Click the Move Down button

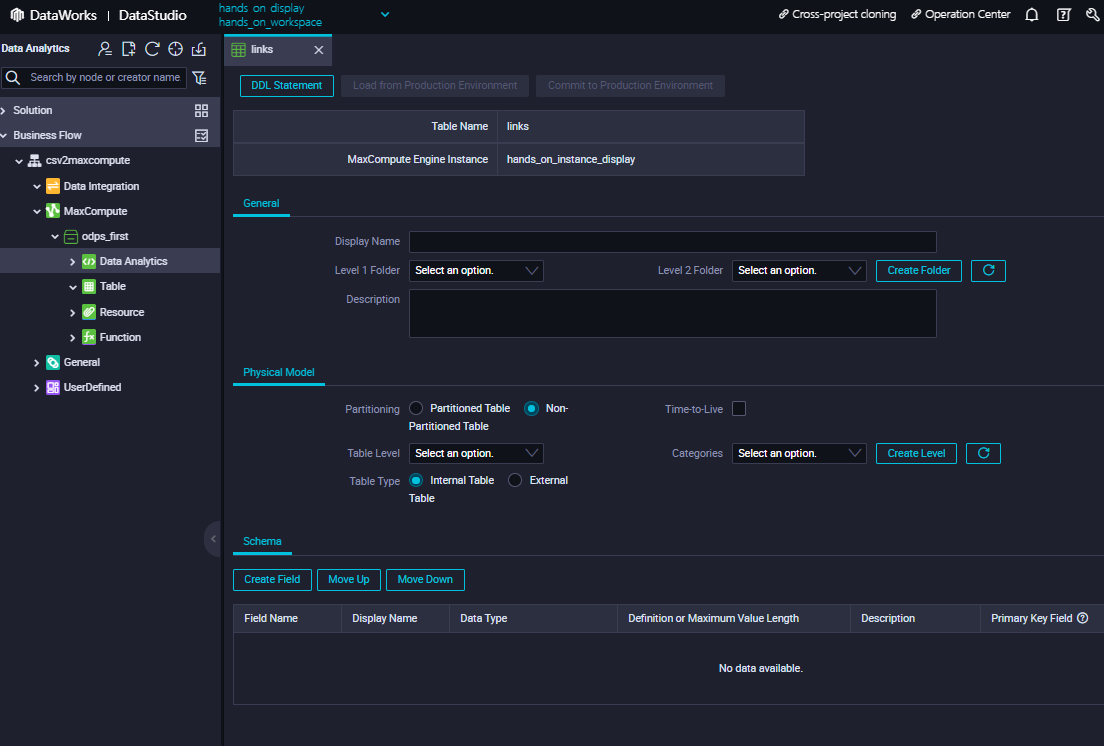pos(425,580)
